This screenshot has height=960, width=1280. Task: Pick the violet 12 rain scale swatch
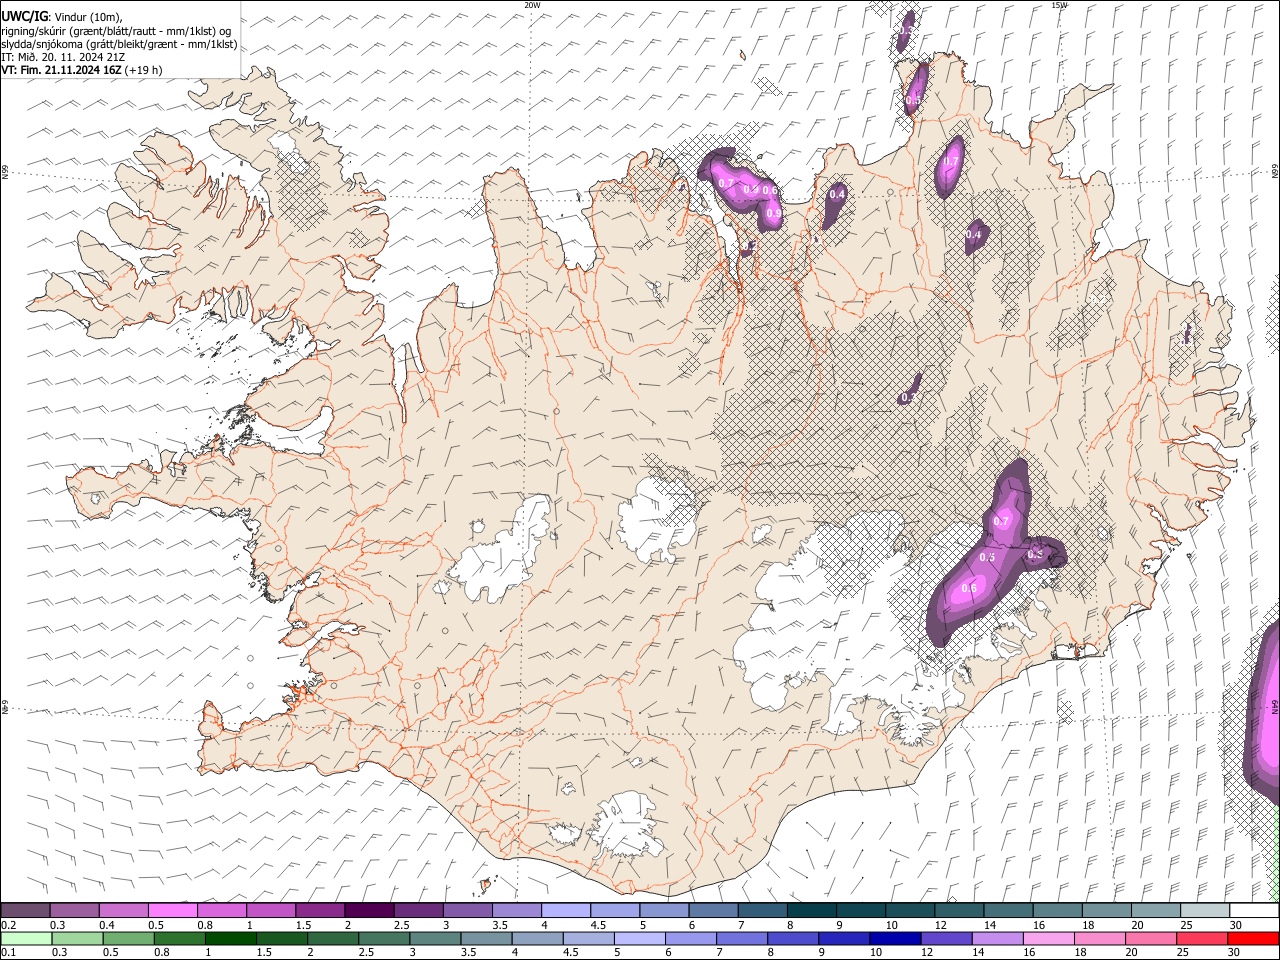946,938
